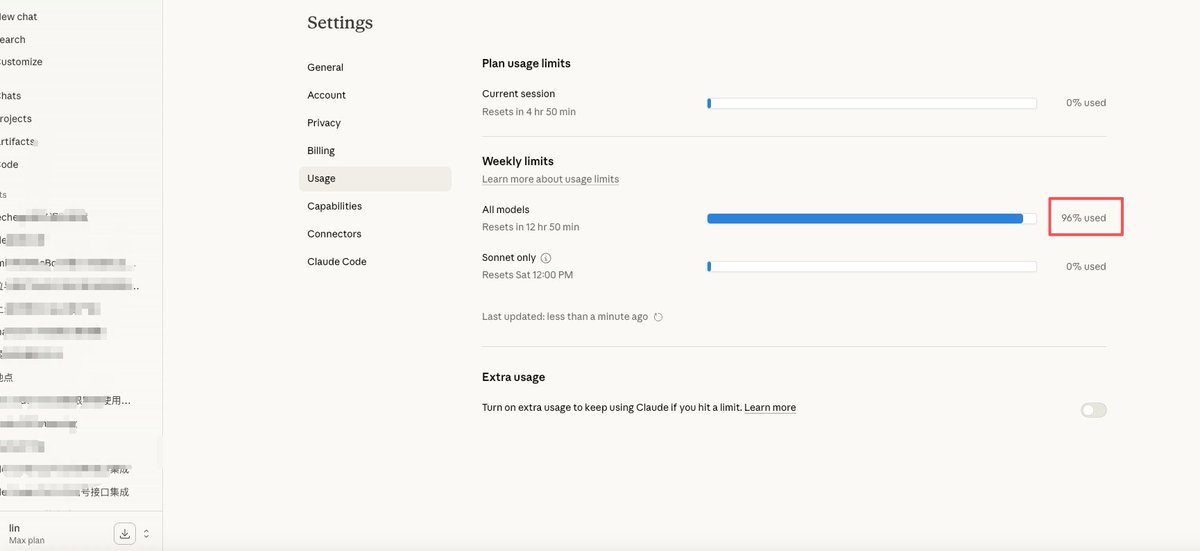Click Learn more link under Extra usage
This screenshot has height=551, width=1200.
click(770, 408)
